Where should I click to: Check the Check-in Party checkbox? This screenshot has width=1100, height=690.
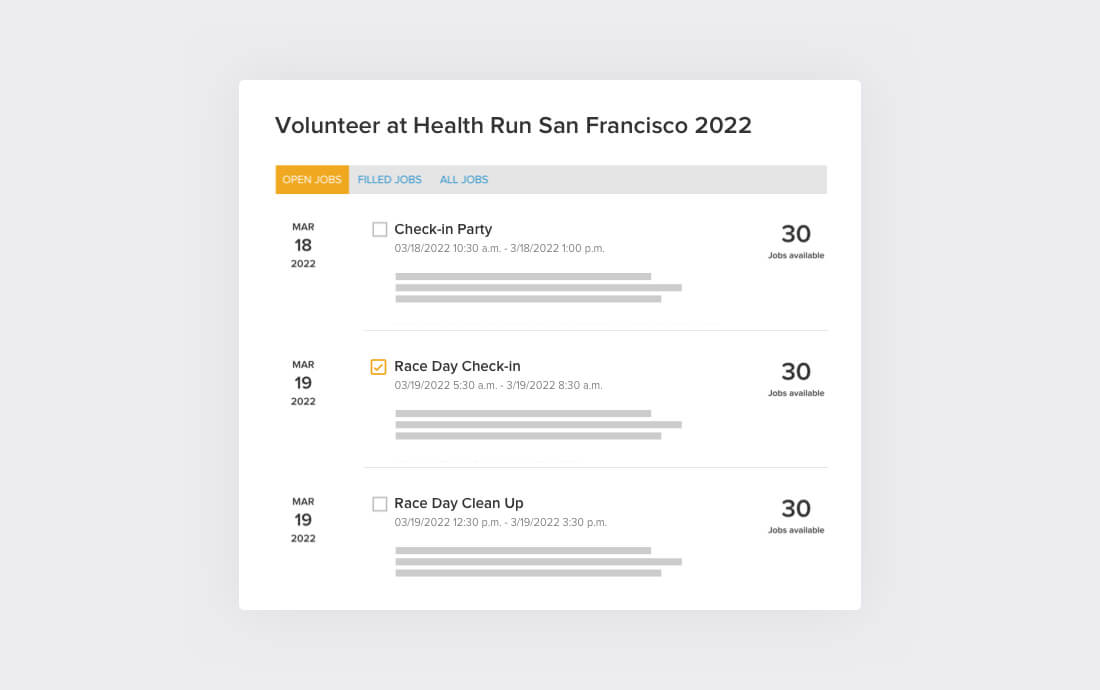tap(379, 230)
